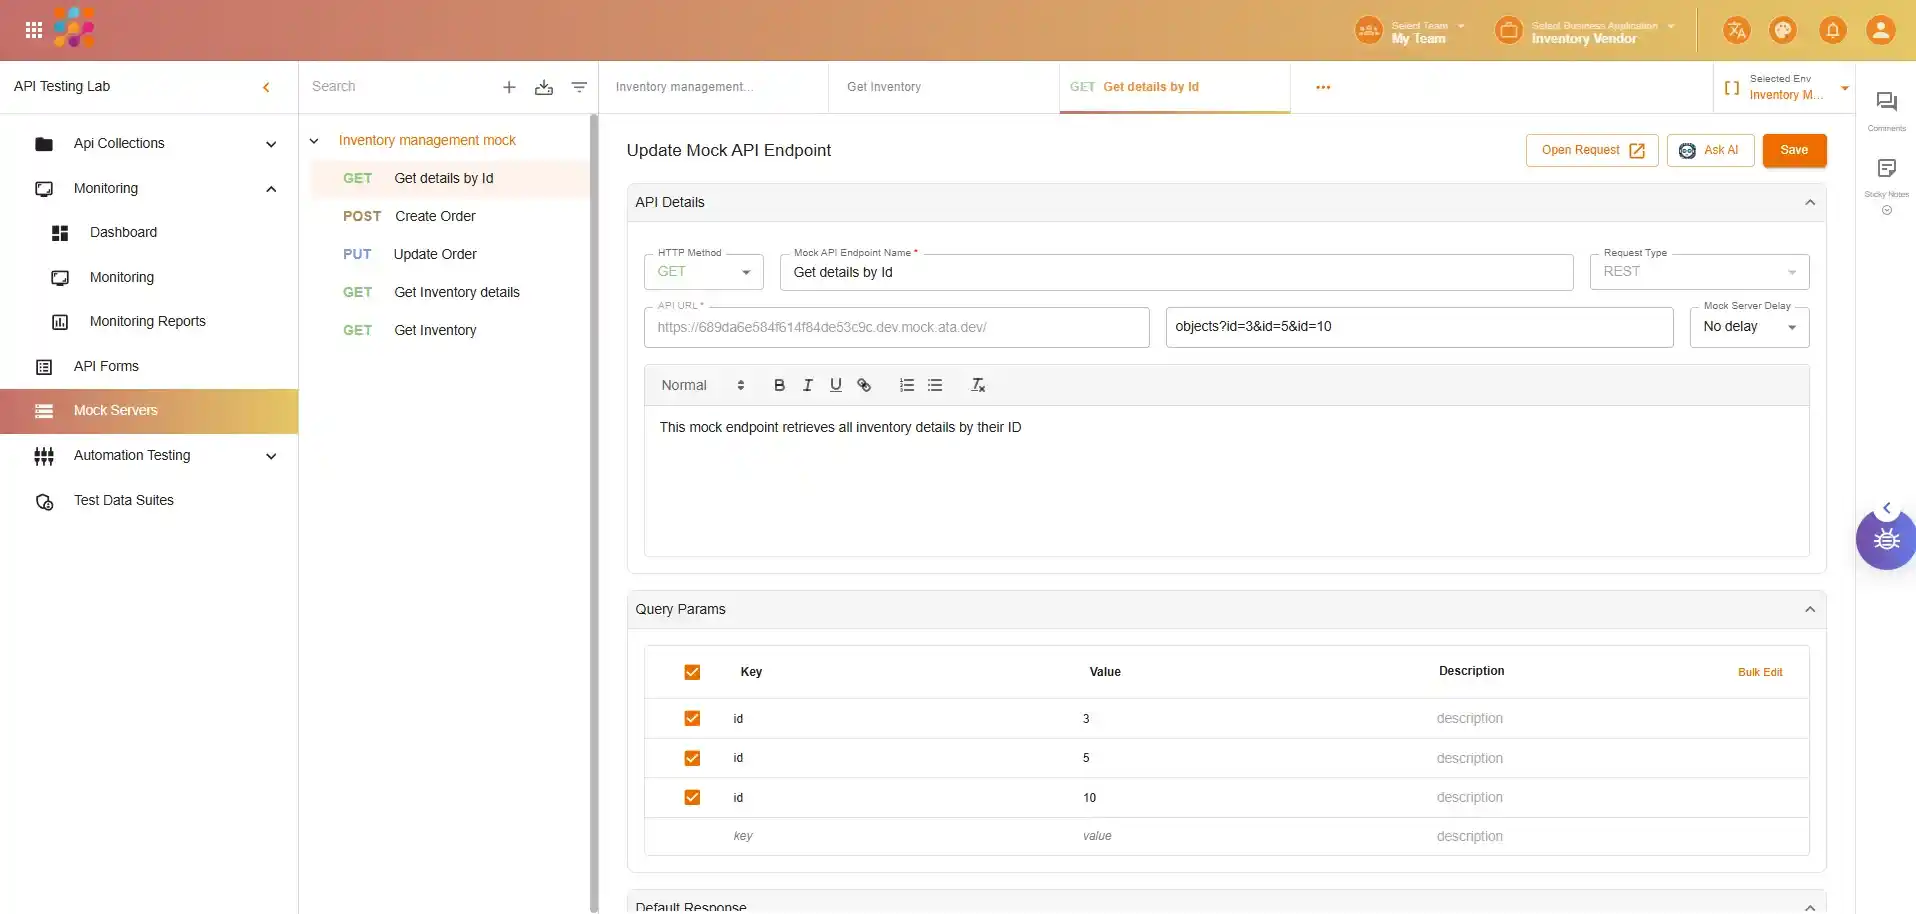Switch to the Get Inventory tab
Screen dimensions: 1916x914
[884, 87]
